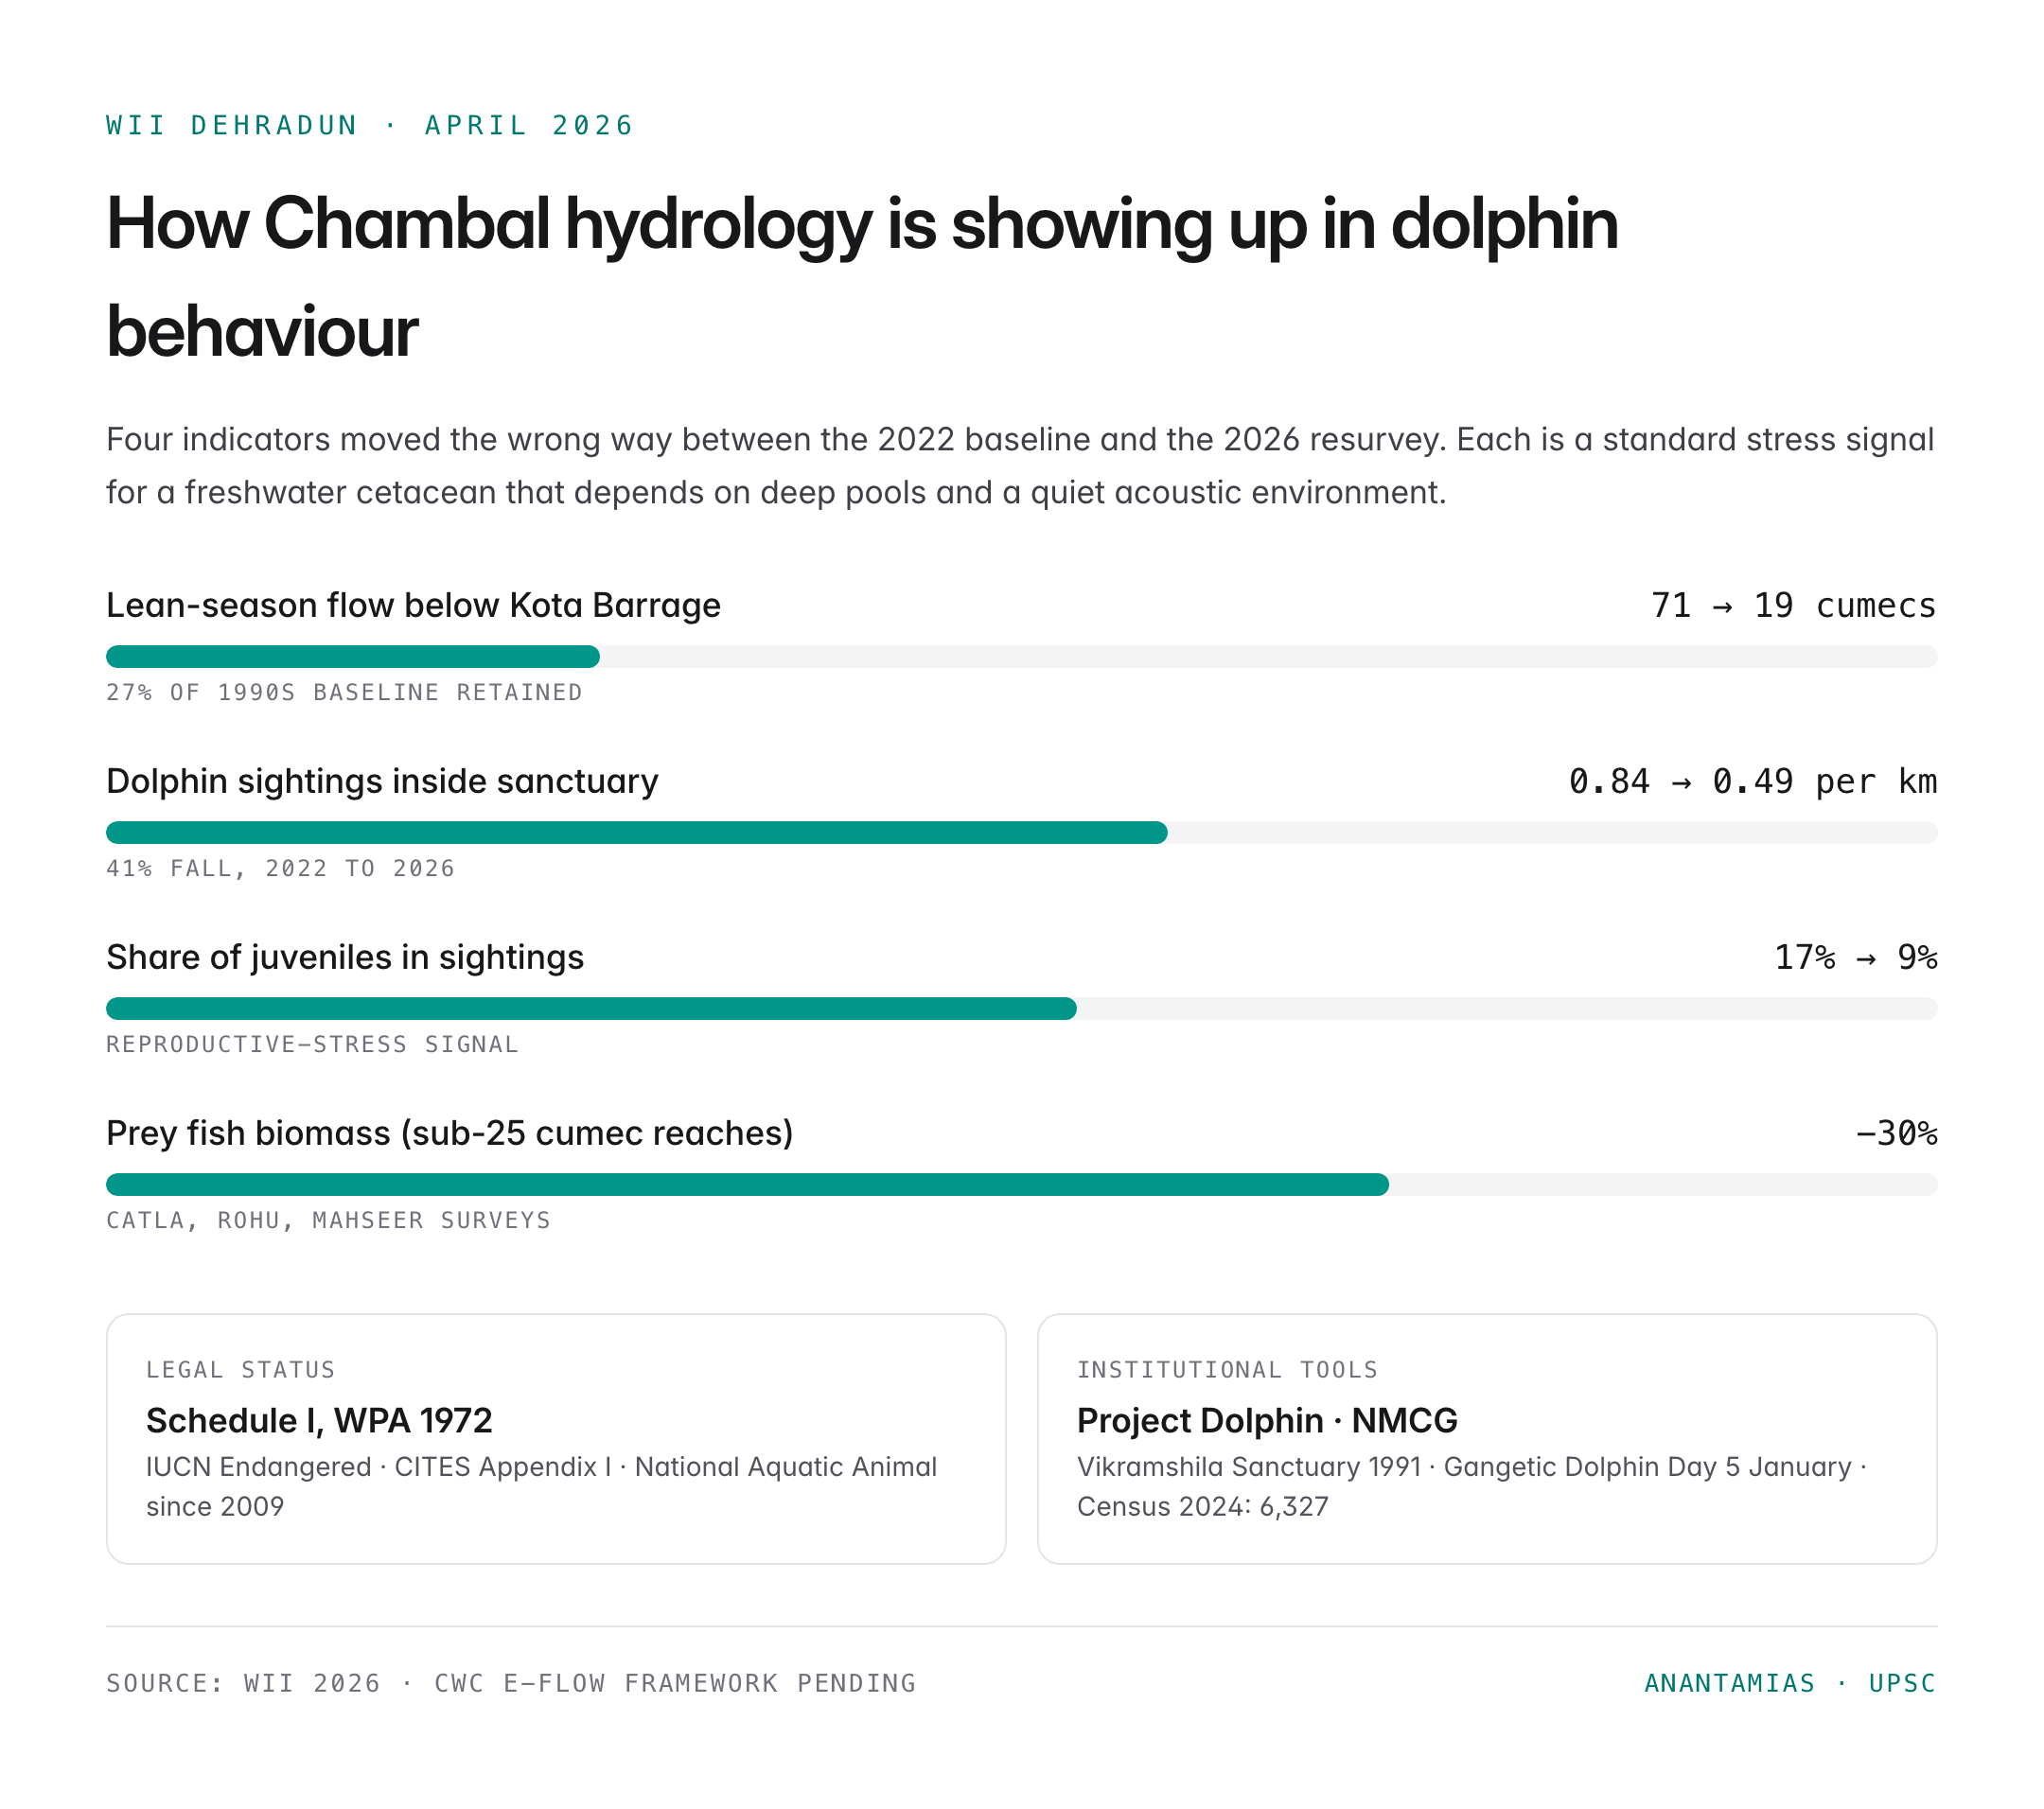Click the "Catla, Rohu, Mahseer surveys" caption
The width and height of the screenshot is (2044, 1809).
pos(328,1221)
